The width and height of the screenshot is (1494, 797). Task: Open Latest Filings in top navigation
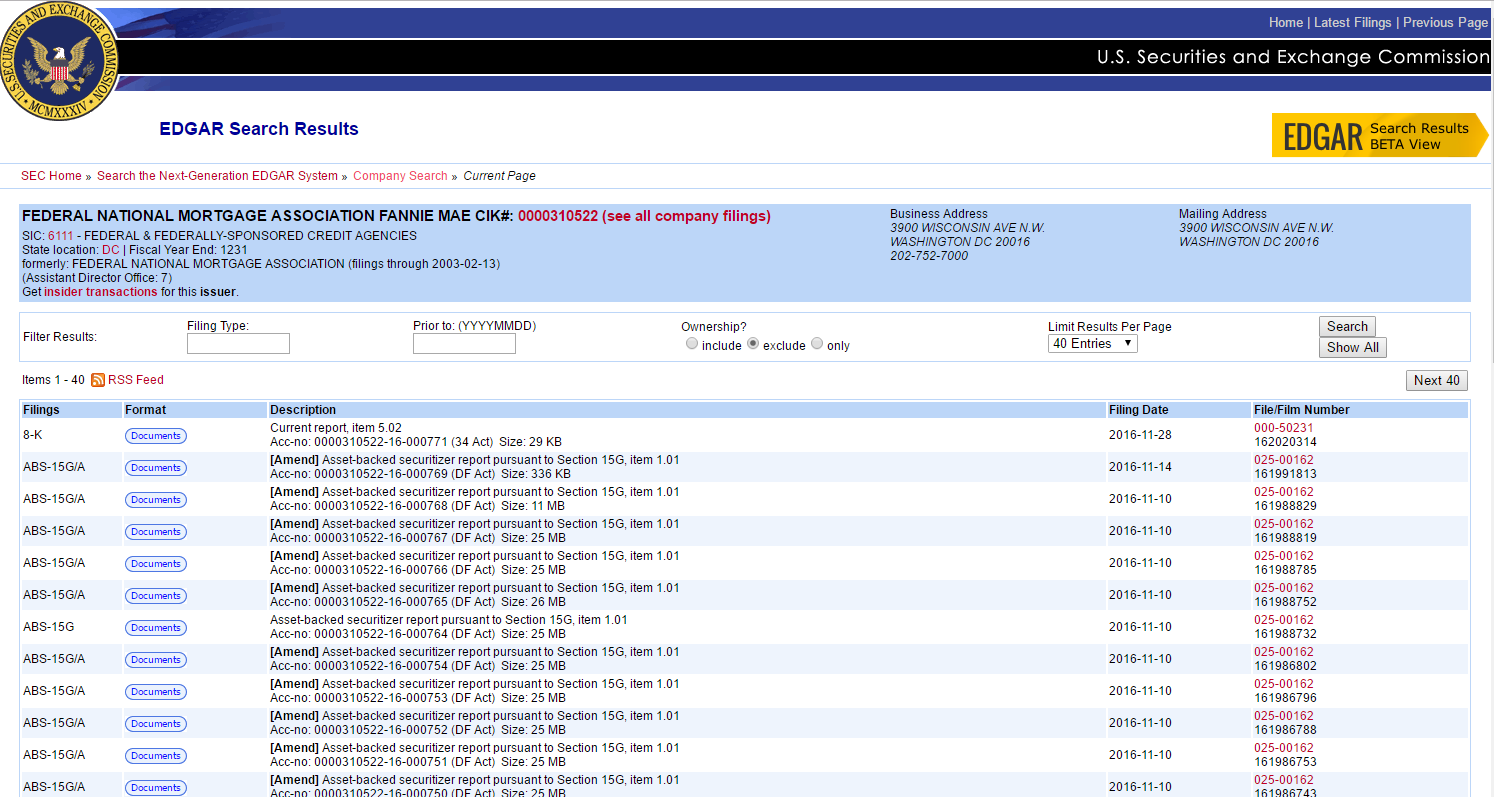pyautogui.click(x=1352, y=23)
